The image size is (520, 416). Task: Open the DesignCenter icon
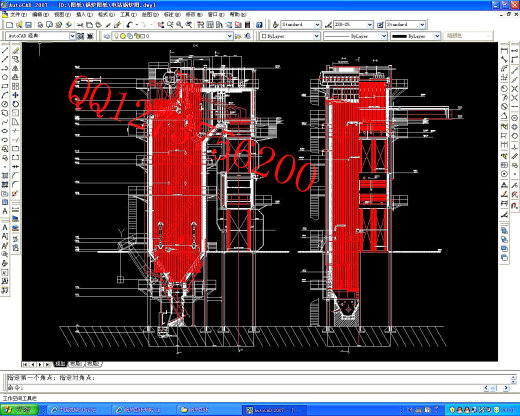tap(210, 25)
